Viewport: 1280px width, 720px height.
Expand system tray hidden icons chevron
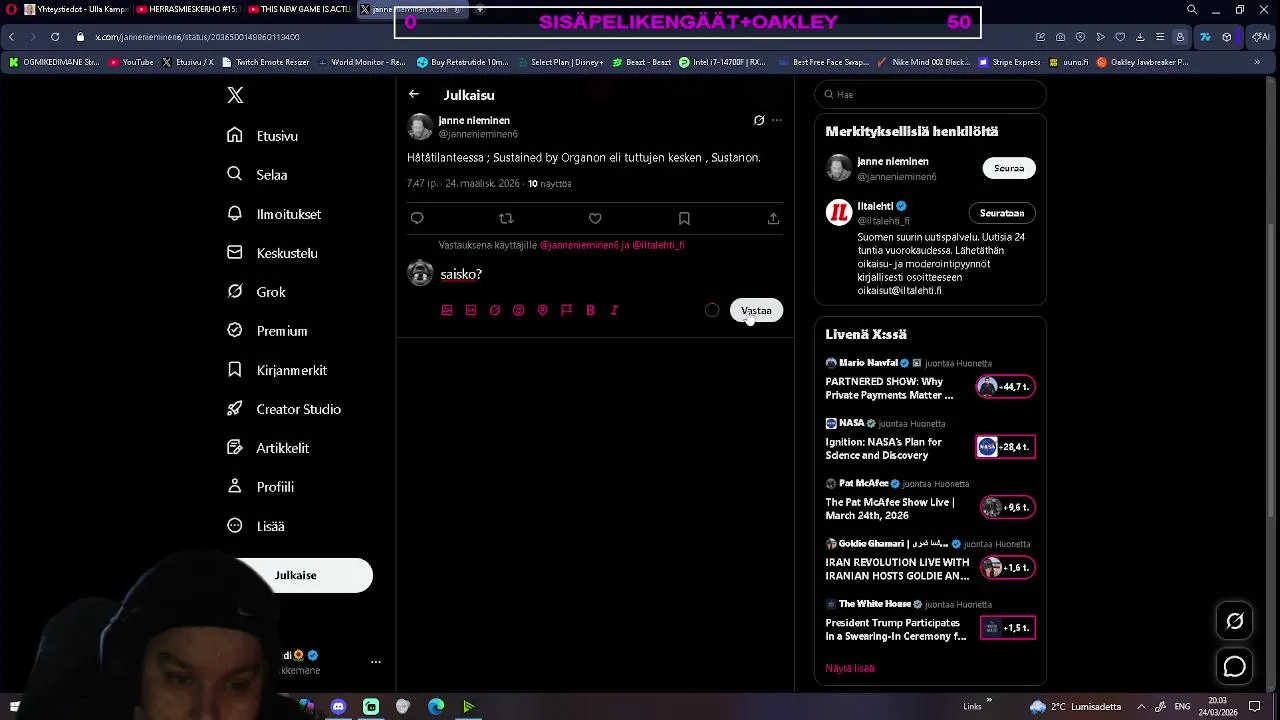coord(1139,707)
